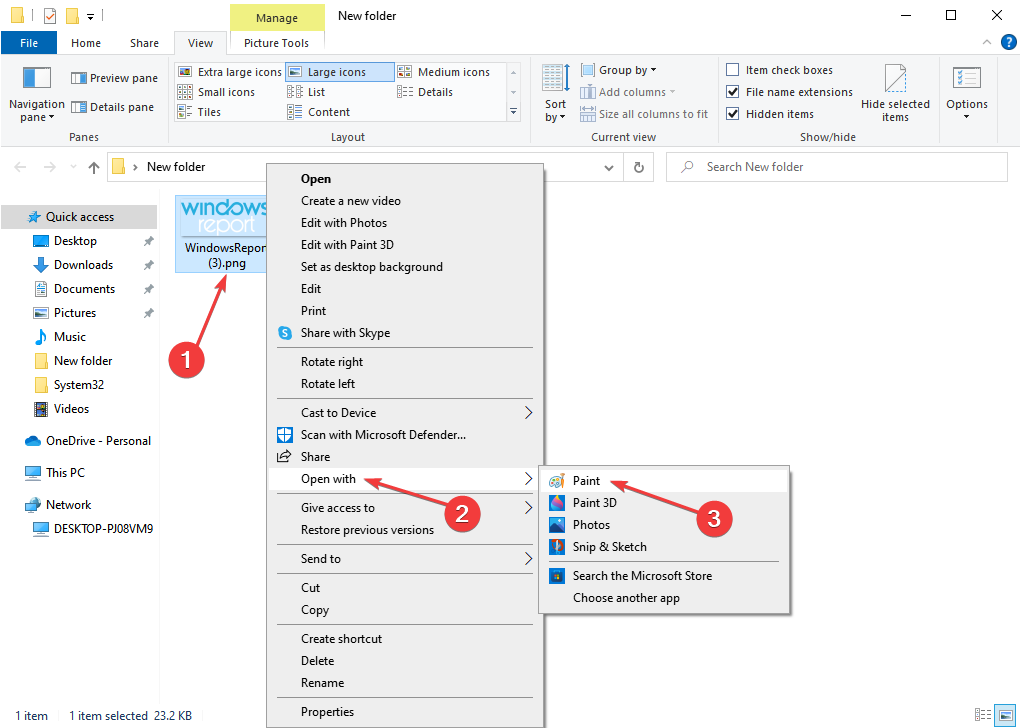Viewport: 1021px width, 728px height.
Task: Expand the layout gallery more arrow
Action: click(x=513, y=112)
